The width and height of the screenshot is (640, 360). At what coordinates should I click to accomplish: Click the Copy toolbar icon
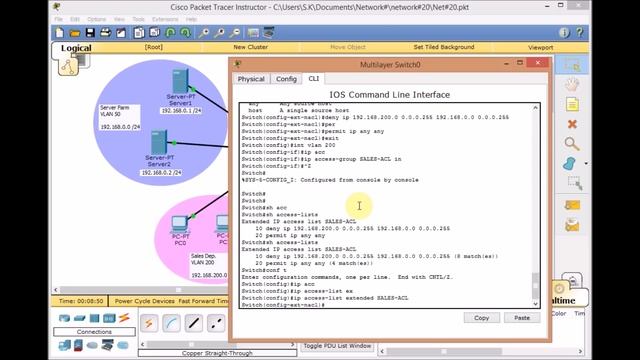(139, 33)
